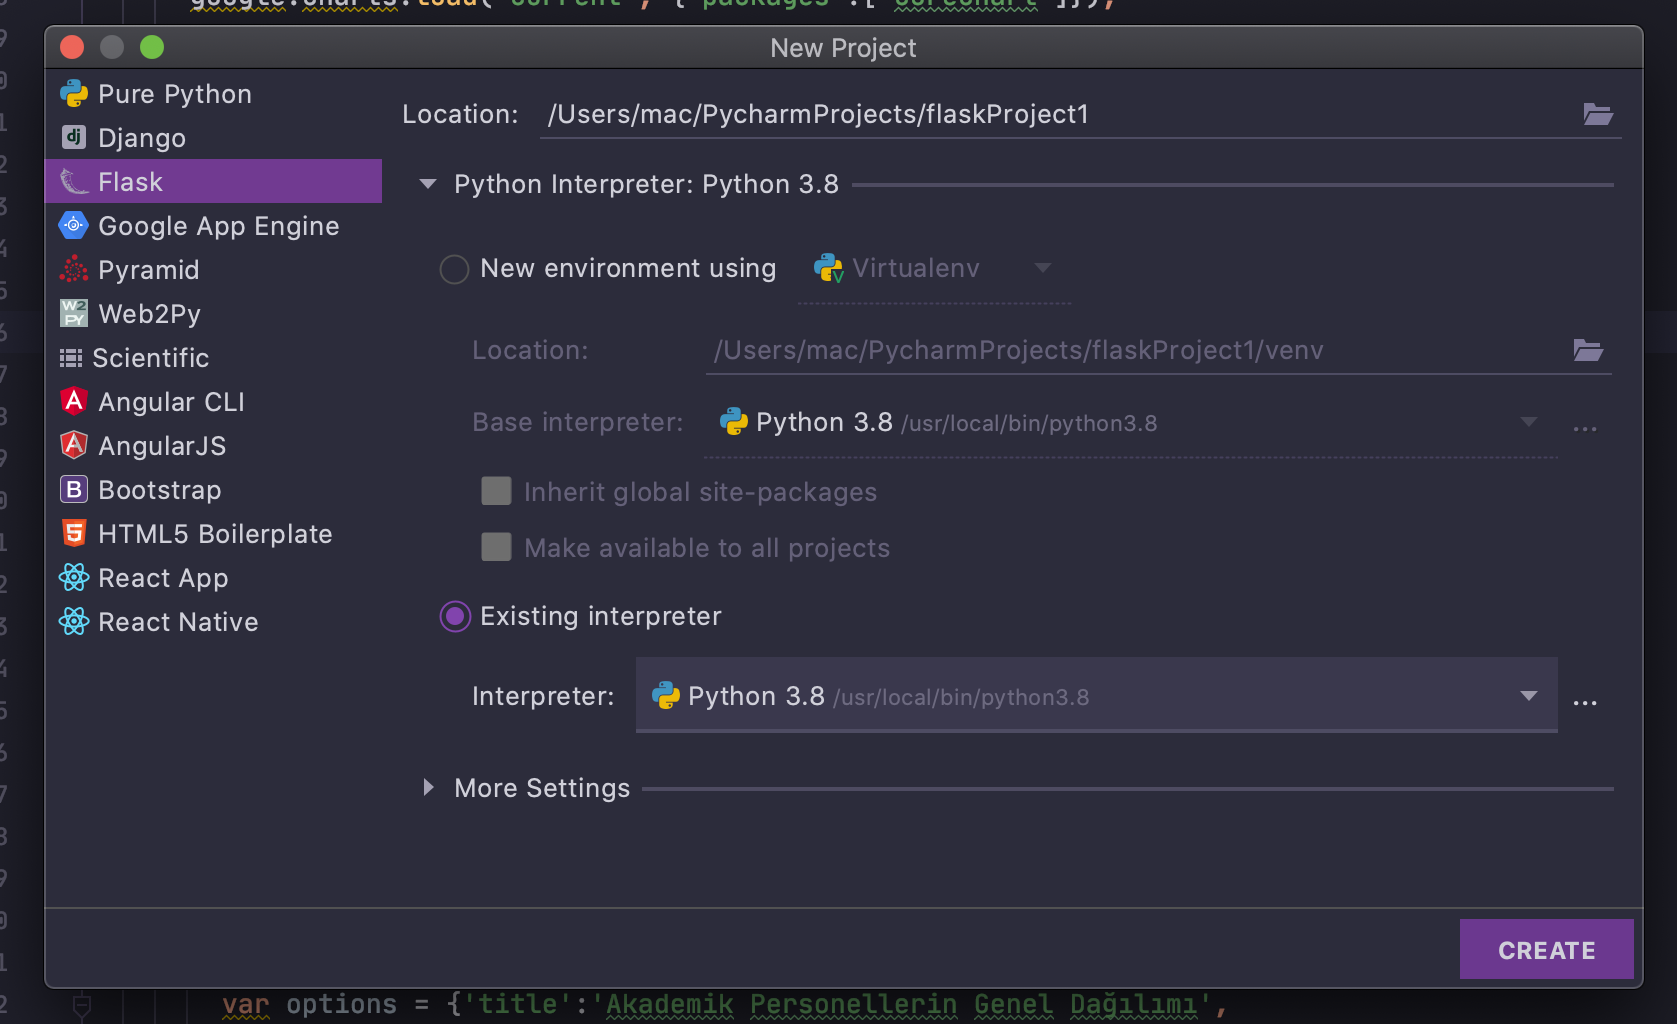Click the Python 3.8 interpreter combo box
Viewport: 1677px width, 1024px height.
pos(1097,696)
